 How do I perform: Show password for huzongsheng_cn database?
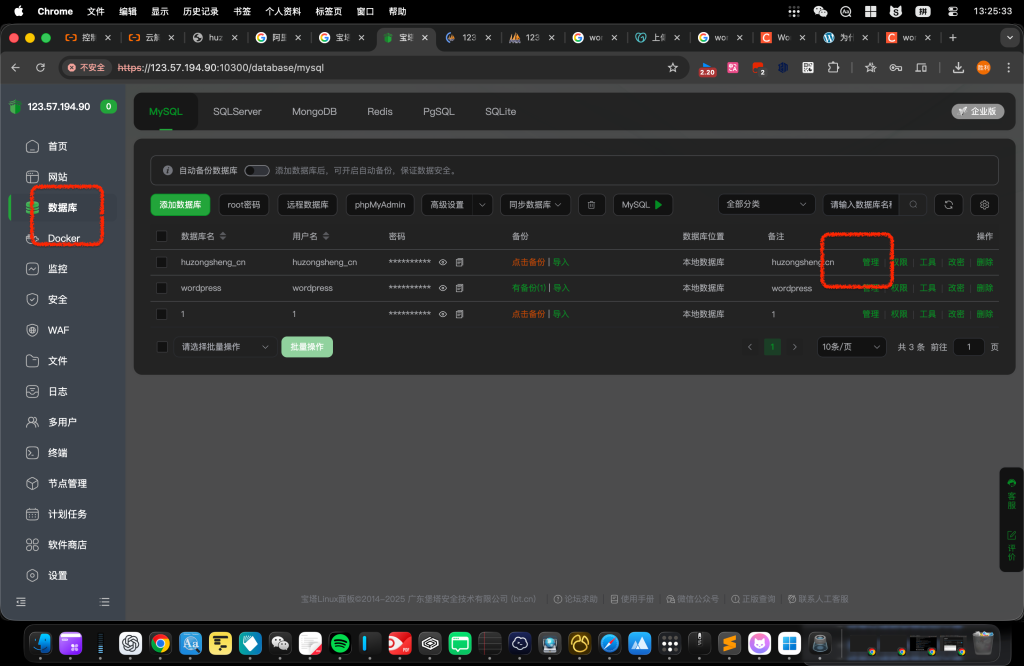pos(442,262)
